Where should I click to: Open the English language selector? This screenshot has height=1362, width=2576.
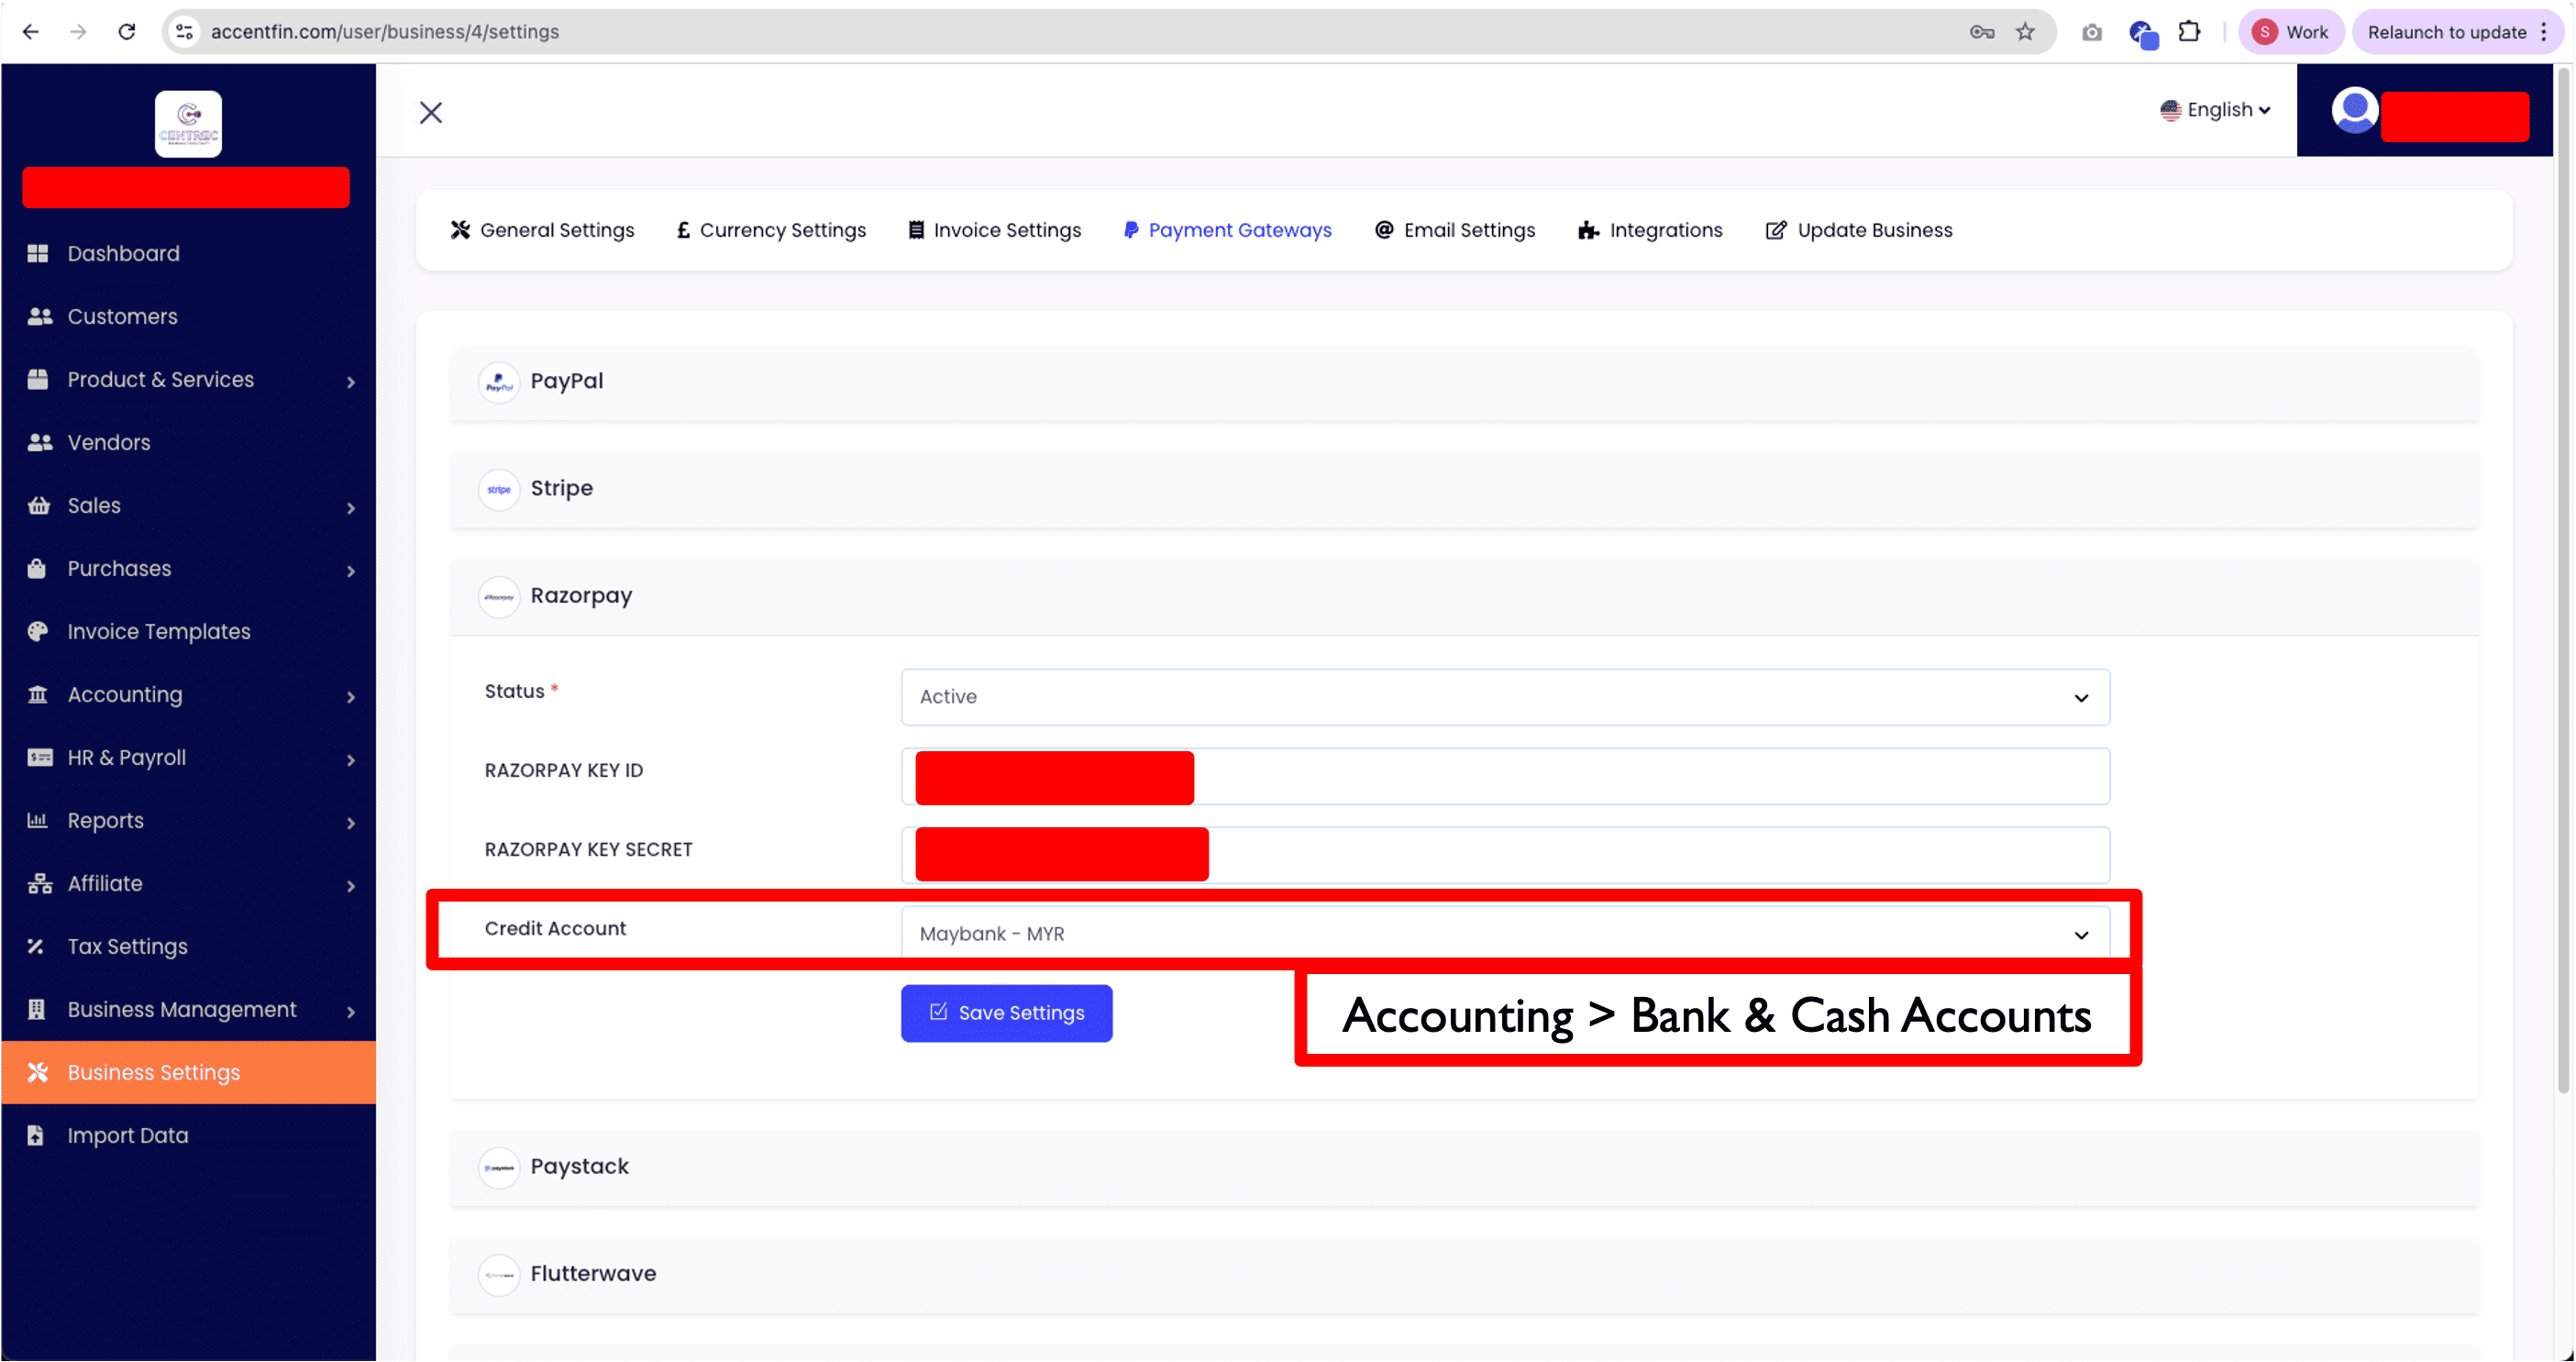(x=2215, y=110)
